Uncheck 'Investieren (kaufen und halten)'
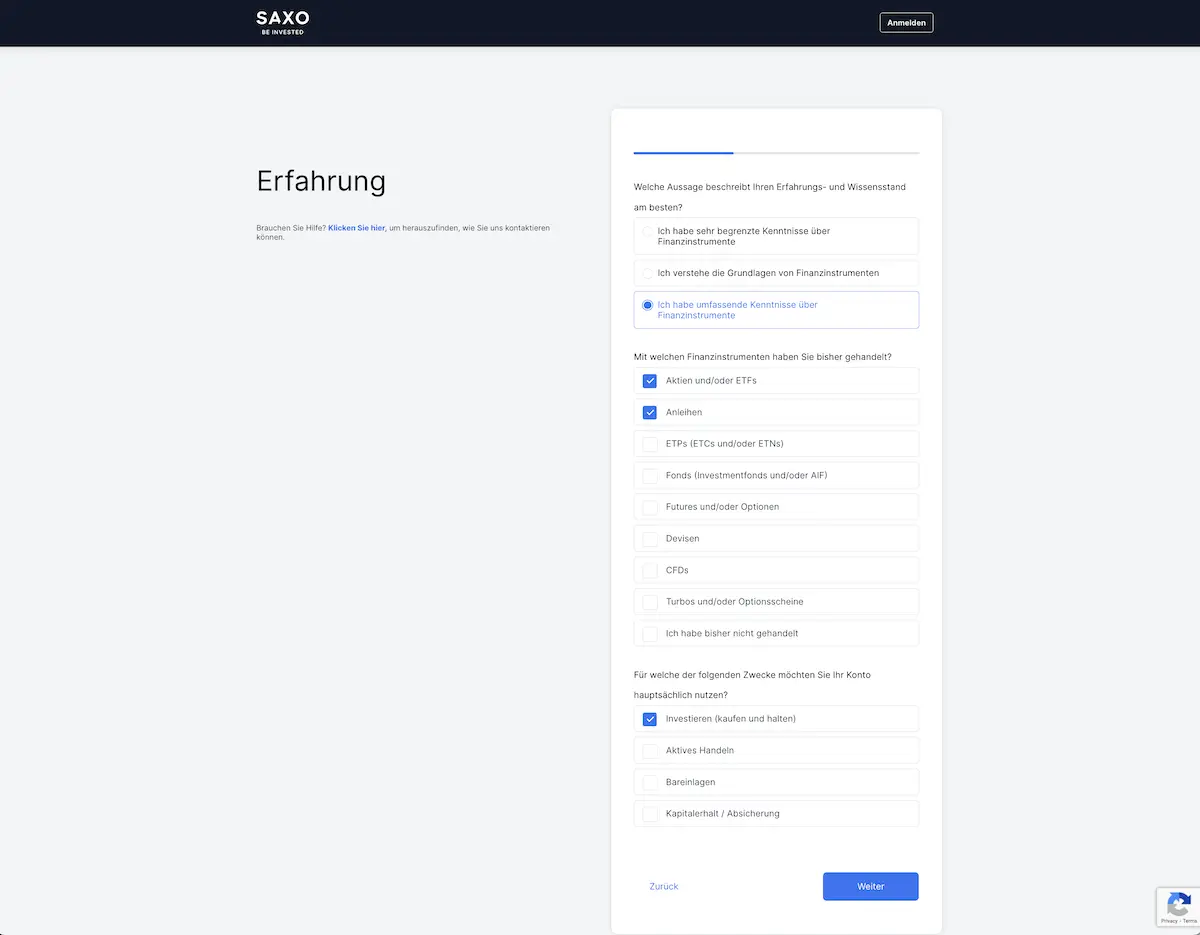 coord(650,719)
